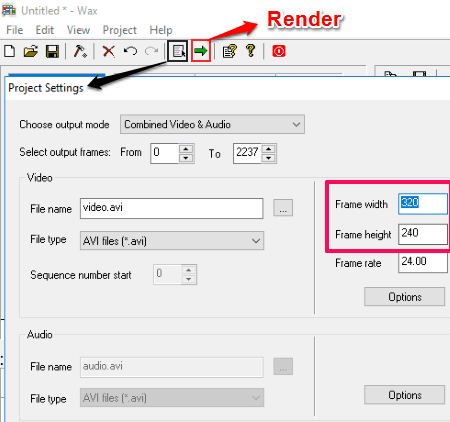Delete selection using the red X icon
Viewport: 450px width, 422px height.
coord(109,51)
